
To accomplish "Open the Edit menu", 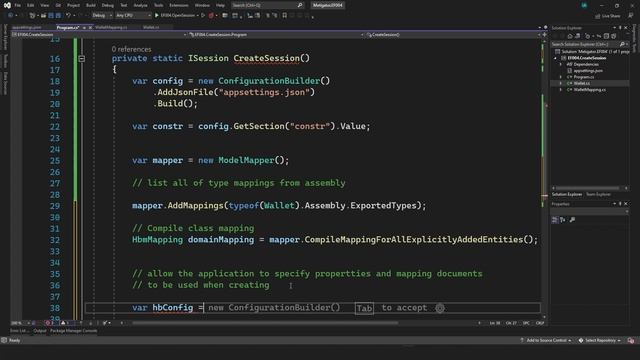I will pyautogui.click(x=31, y=5).
